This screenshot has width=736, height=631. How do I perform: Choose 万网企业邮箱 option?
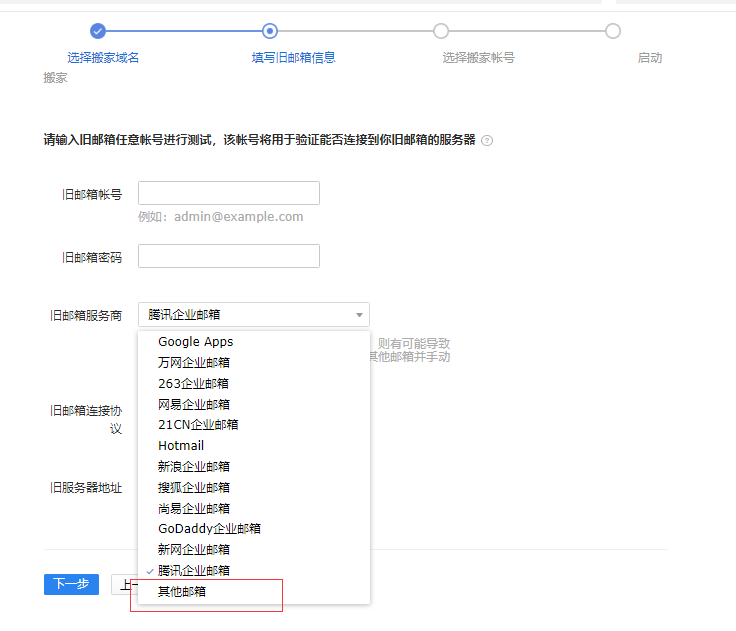pos(194,363)
